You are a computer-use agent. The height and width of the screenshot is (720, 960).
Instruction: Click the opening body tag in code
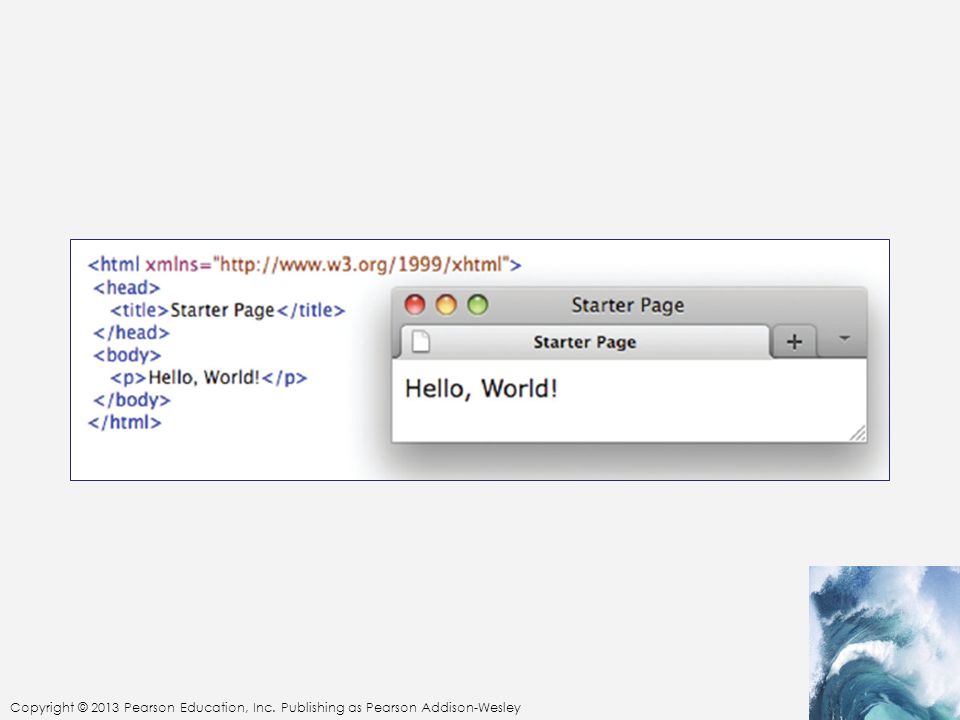(x=127, y=355)
